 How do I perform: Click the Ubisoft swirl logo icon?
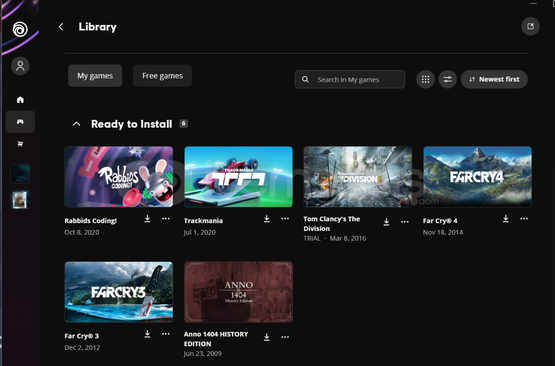pyautogui.click(x=20, y=29)
